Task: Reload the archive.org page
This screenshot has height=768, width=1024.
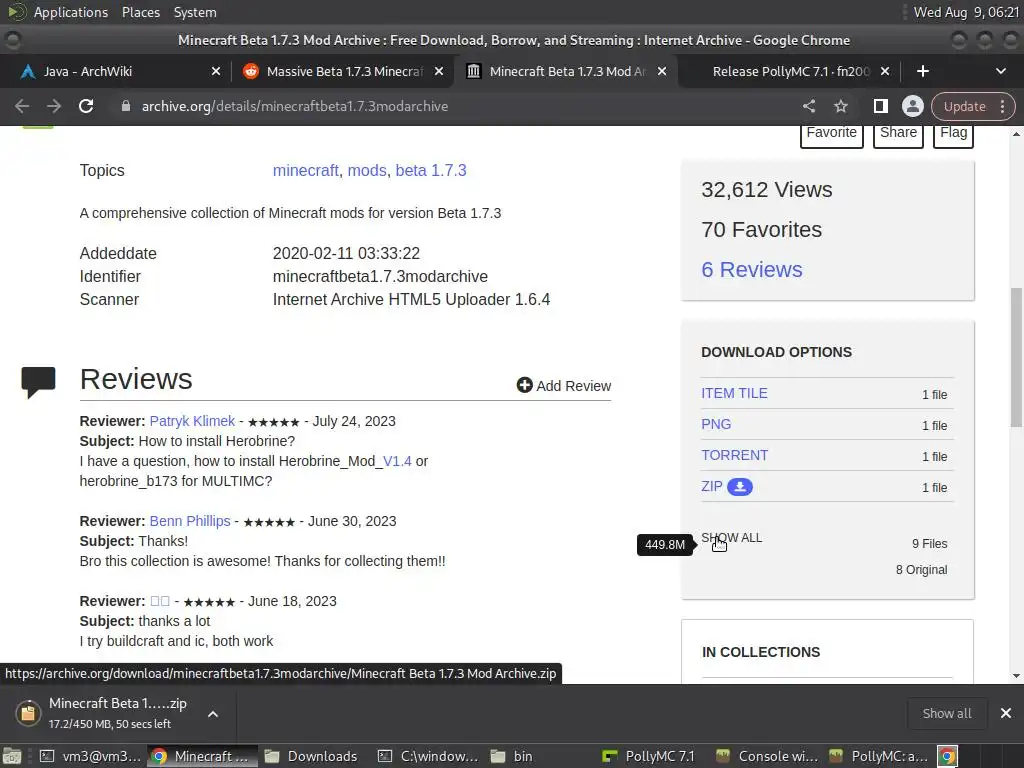Action: click(x=86, y=106)
